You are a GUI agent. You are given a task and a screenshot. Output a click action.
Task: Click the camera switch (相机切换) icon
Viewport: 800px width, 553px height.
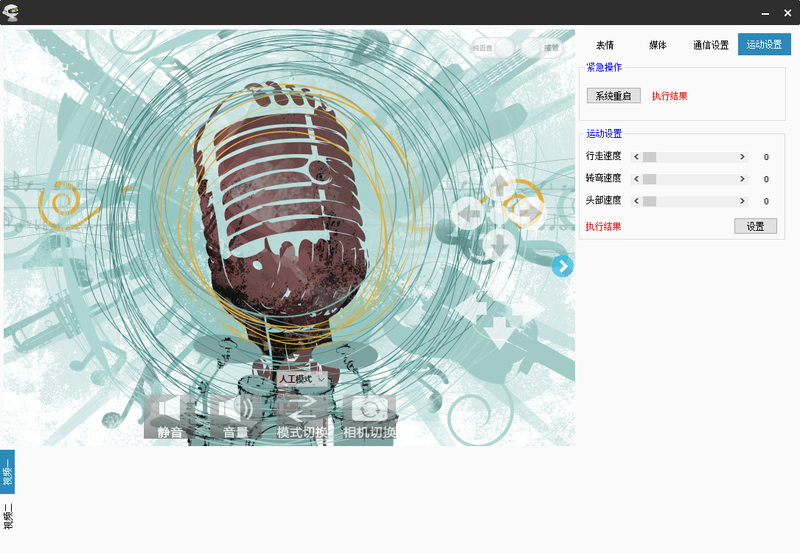(369, 417)
